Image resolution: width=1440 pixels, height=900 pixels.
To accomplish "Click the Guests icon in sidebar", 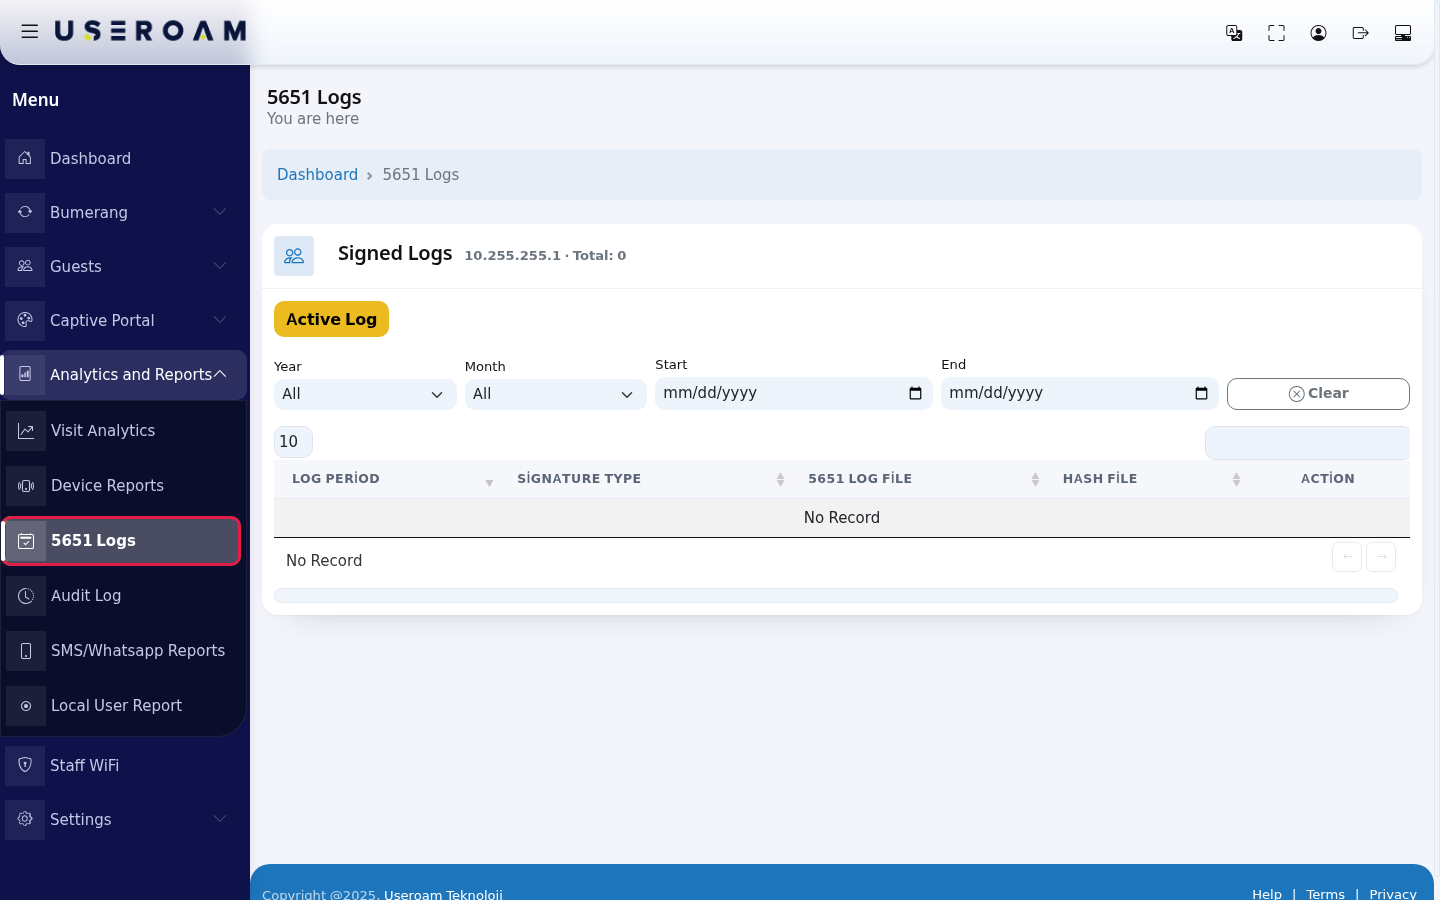I will [x=25, y=266].
